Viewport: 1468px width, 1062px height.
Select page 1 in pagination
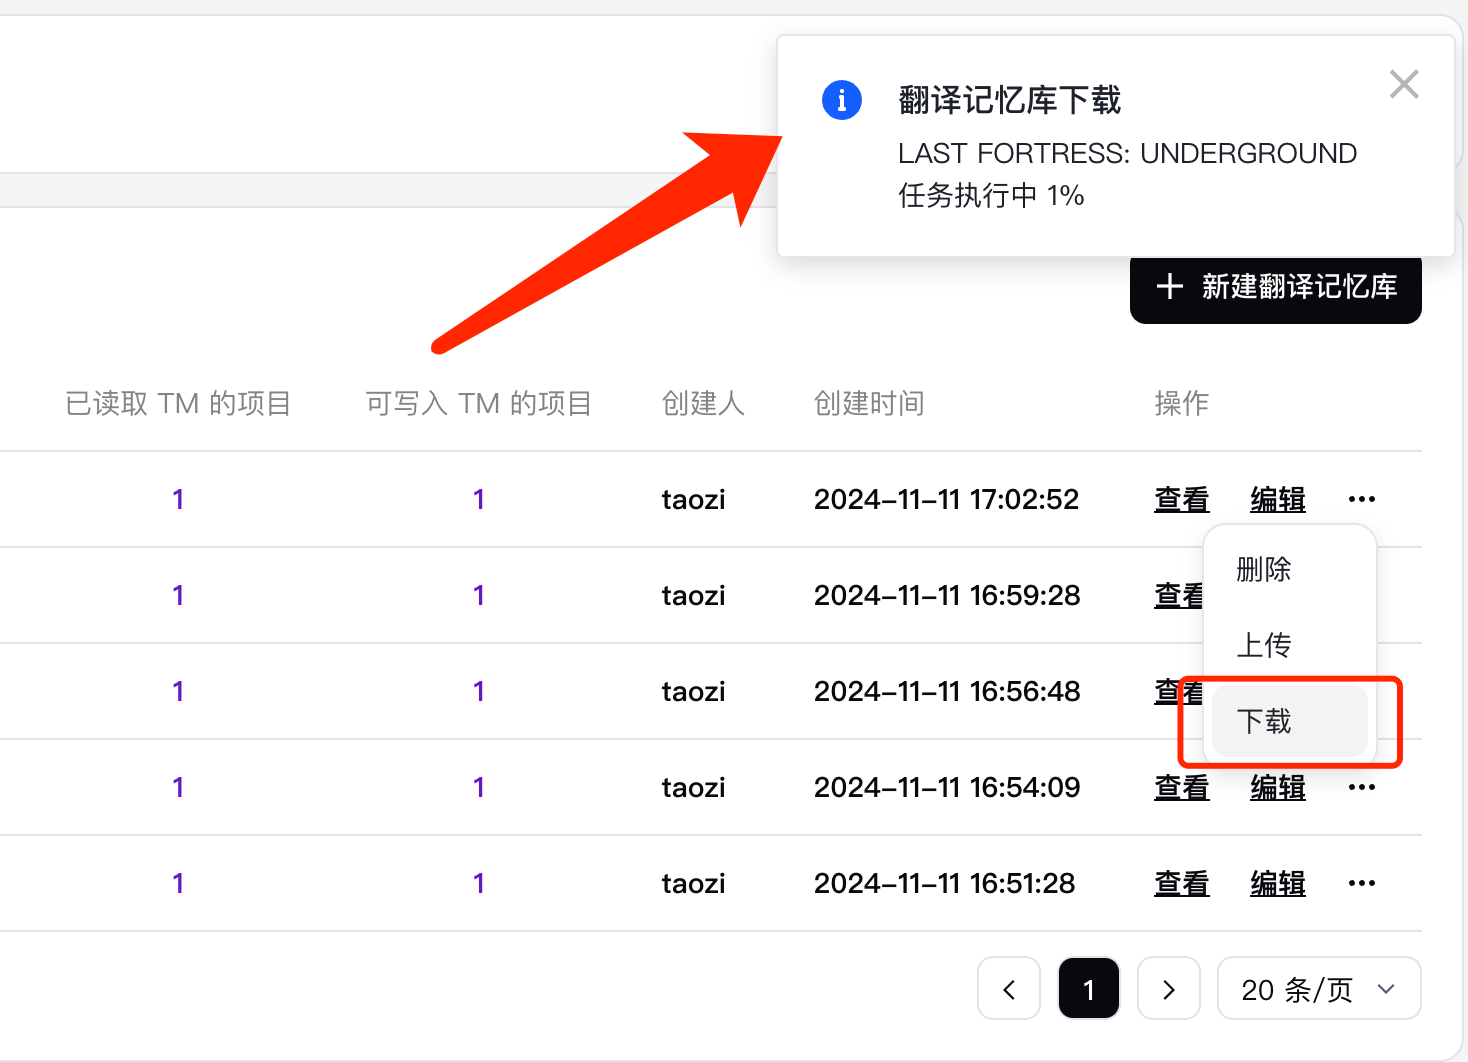click(x=1088, y=989)
